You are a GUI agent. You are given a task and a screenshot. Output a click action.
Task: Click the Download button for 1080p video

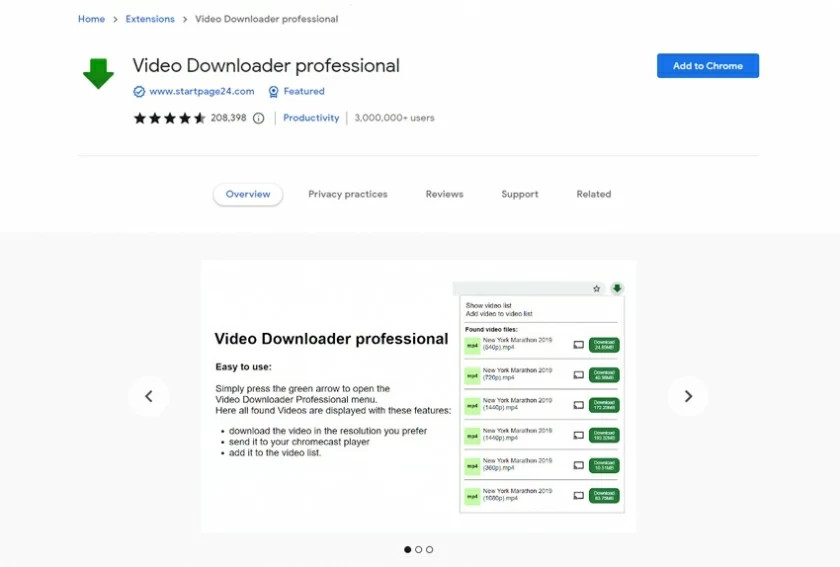click(604, 496)
